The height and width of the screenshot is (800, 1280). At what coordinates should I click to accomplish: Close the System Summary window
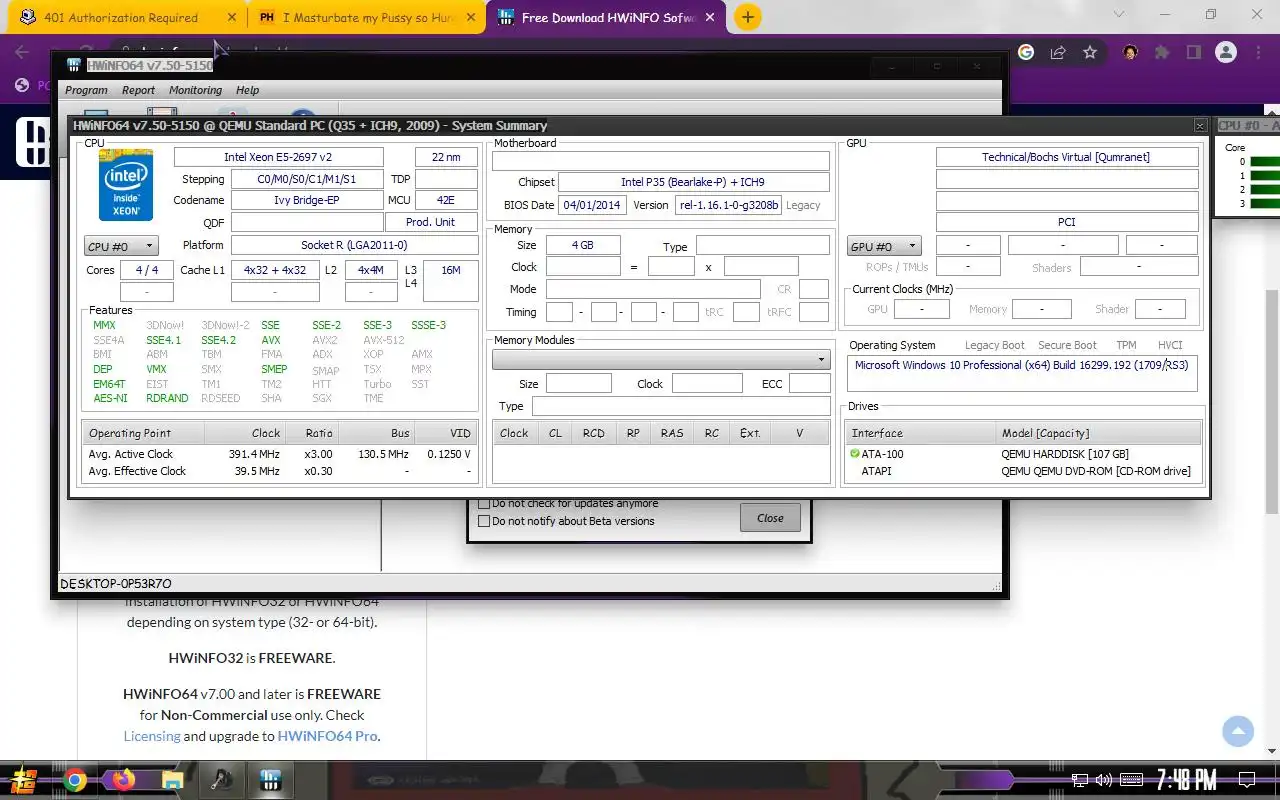coord(1200,126)
